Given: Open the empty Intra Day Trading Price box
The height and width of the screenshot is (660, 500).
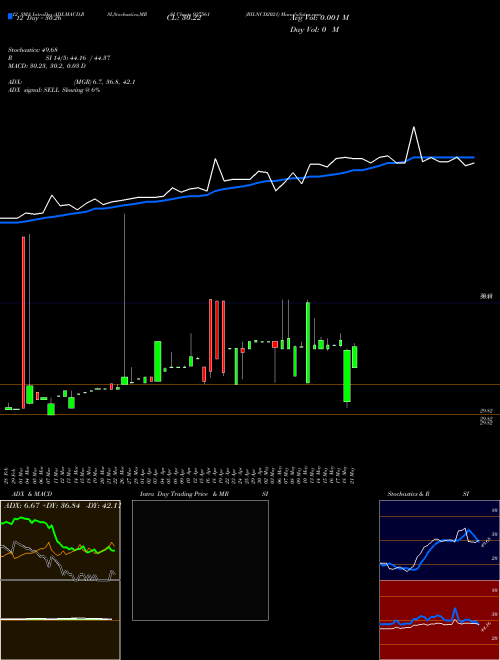Looking at the screenshot, I should (200, 560).
